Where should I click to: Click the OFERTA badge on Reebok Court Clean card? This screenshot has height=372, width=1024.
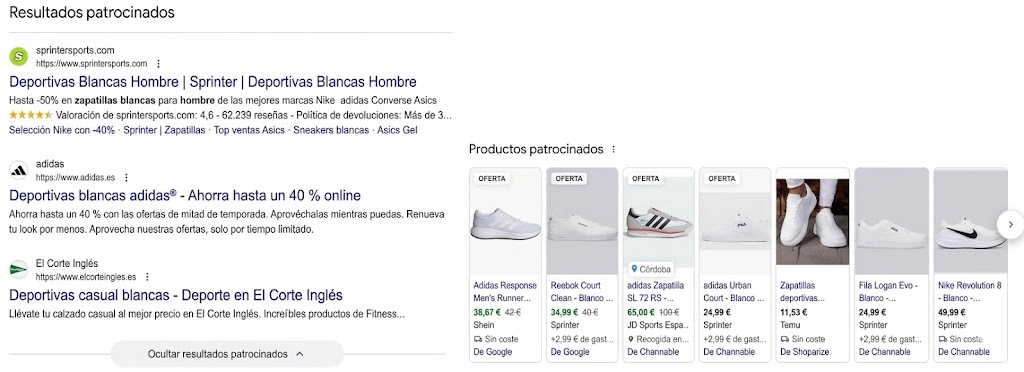coord(569,178)
